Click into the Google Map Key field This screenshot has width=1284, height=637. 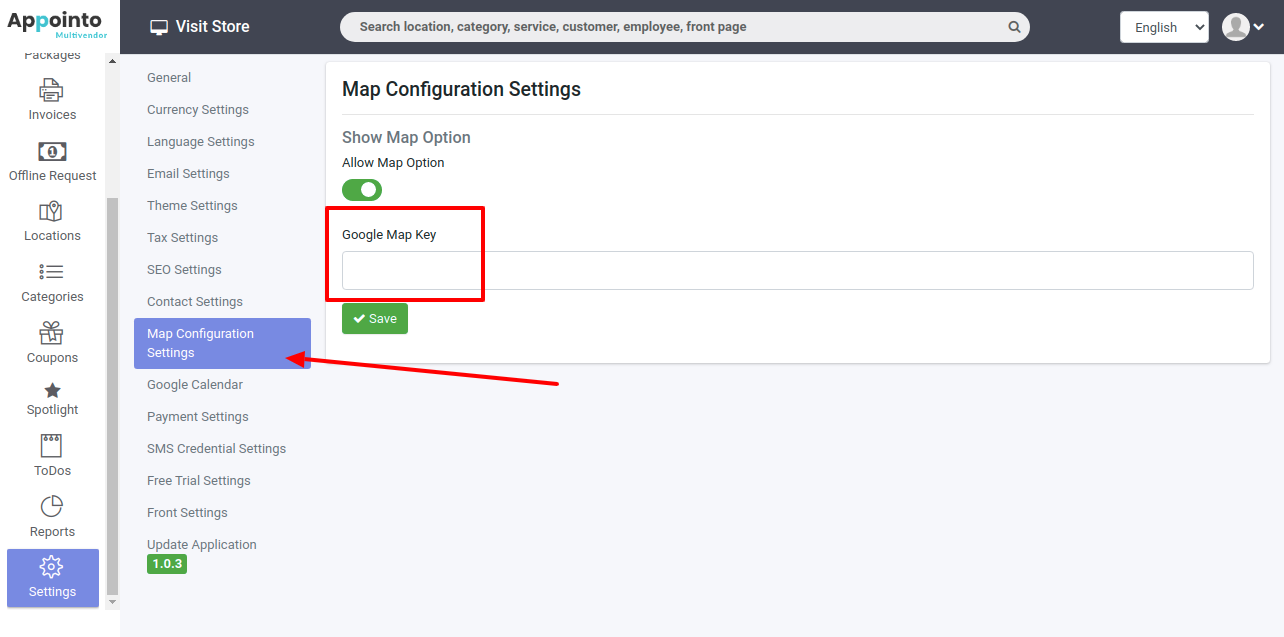coord(797,270)
